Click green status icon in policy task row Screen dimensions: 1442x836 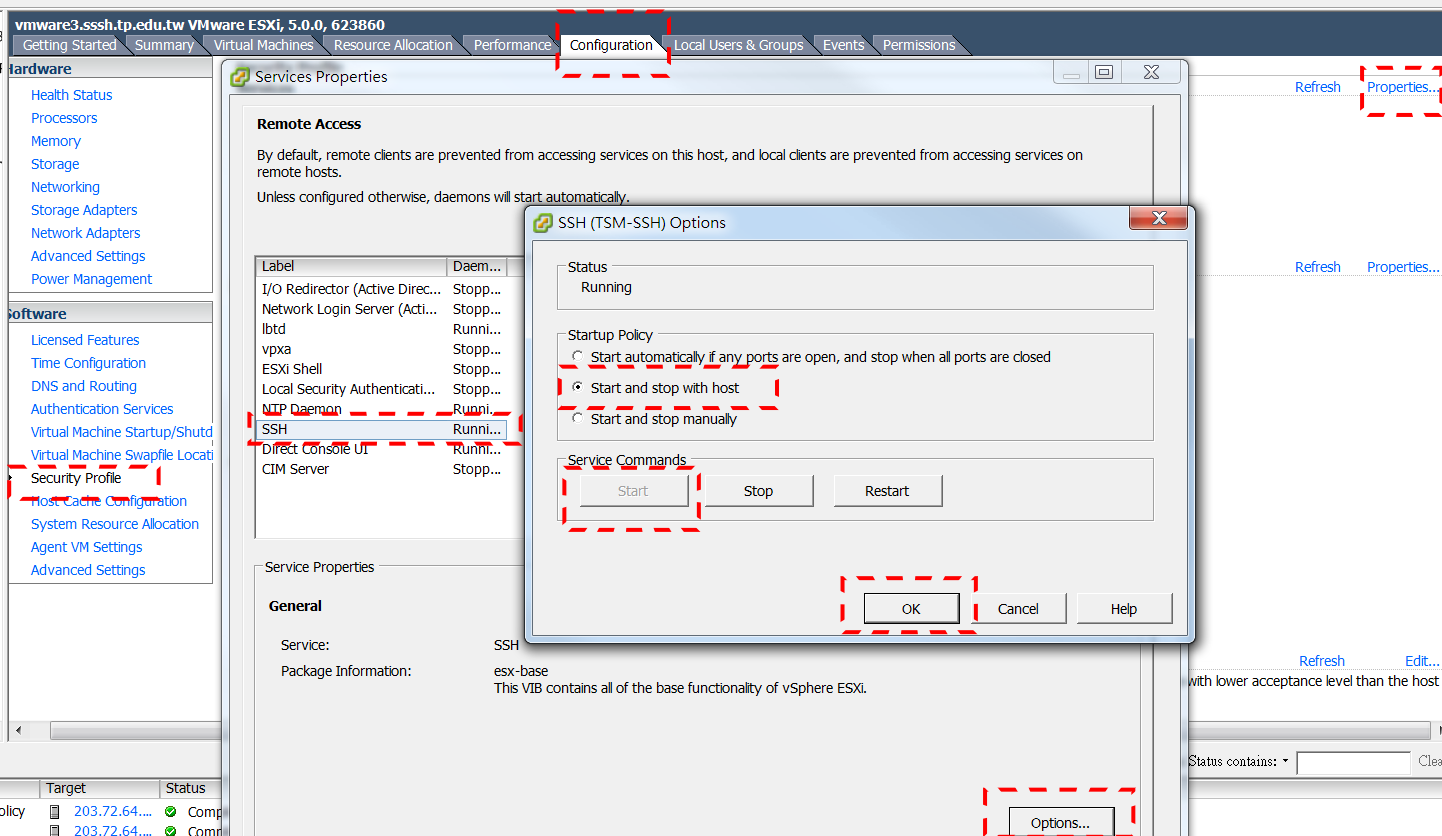click(170, 811)
